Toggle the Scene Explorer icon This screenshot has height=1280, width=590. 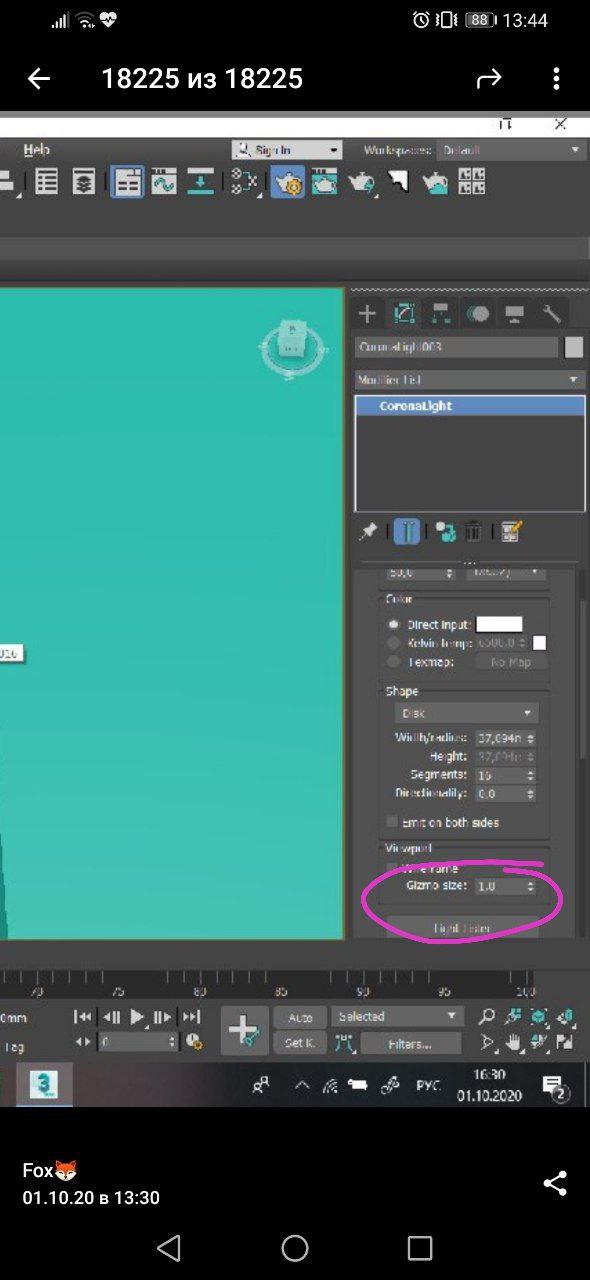tap(47, 182)
